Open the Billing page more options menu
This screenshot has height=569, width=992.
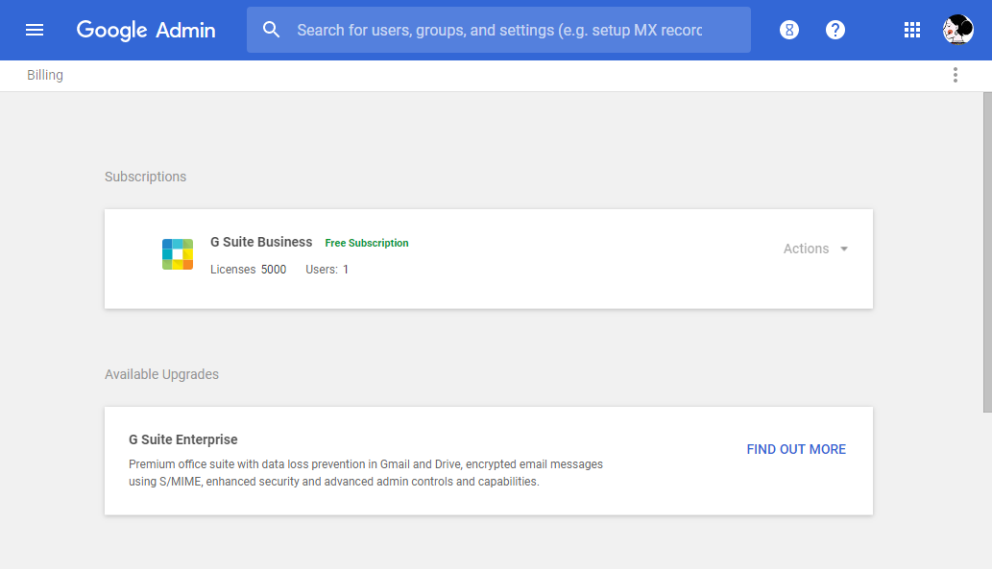coord(955,75)
